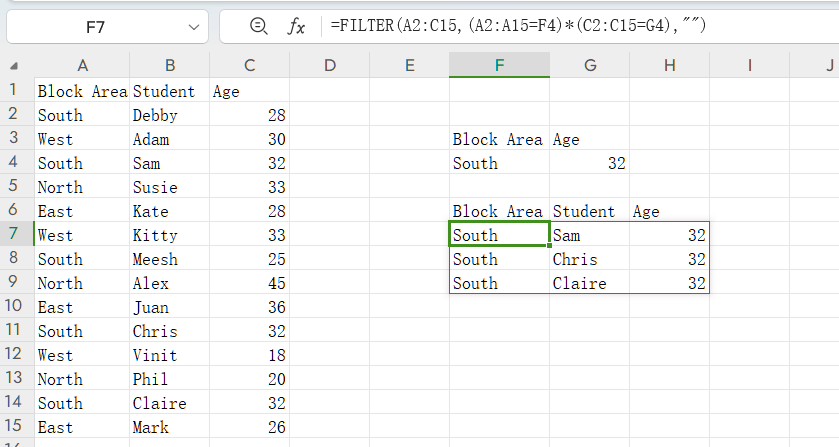Click result cell containing Chris in column G
Image resolution: width=839 pixels, height=447 pixels.
click(x=589, y=259)
